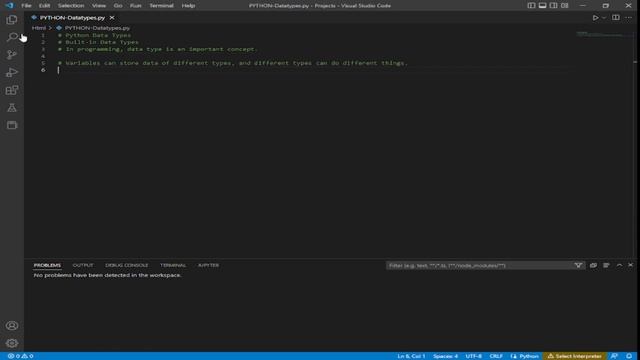This screenshot has height=360, width=640.
Task: Select the PYTHON-Datatypes.py editor tab
Action: point(72,18)
